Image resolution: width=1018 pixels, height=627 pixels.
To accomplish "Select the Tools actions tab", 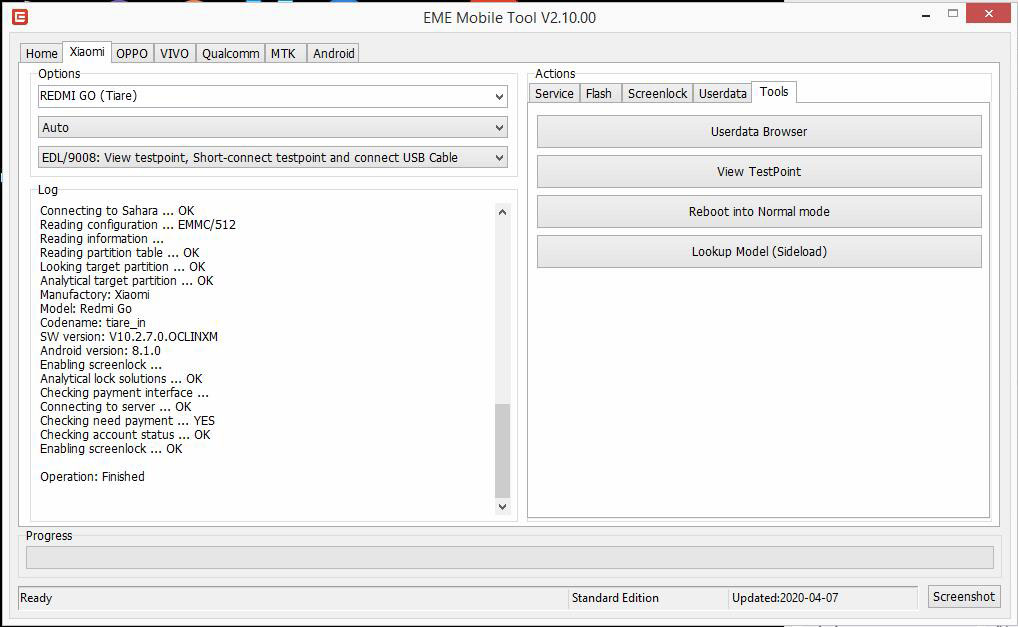I will [774, 92].
